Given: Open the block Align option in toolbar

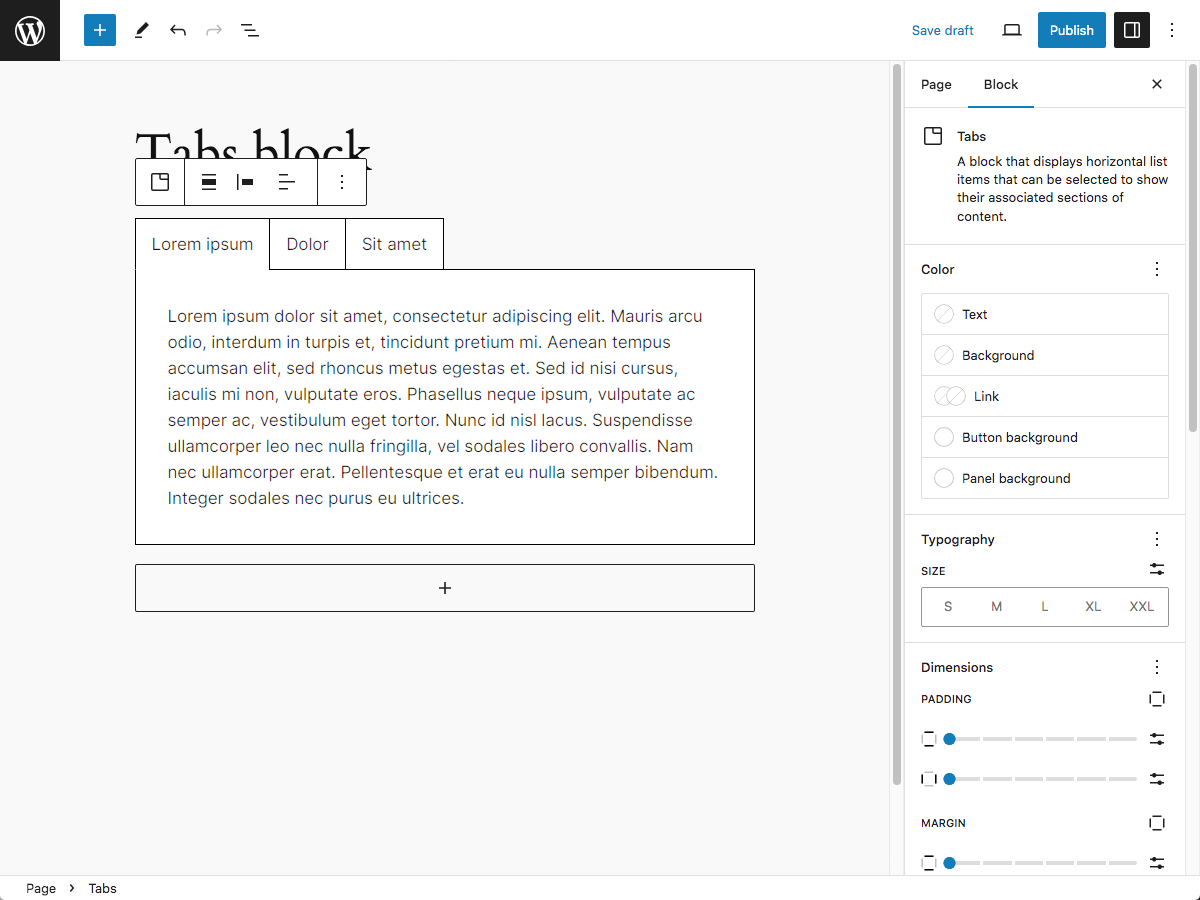Looking at the screenshot, I should (209, 182).
